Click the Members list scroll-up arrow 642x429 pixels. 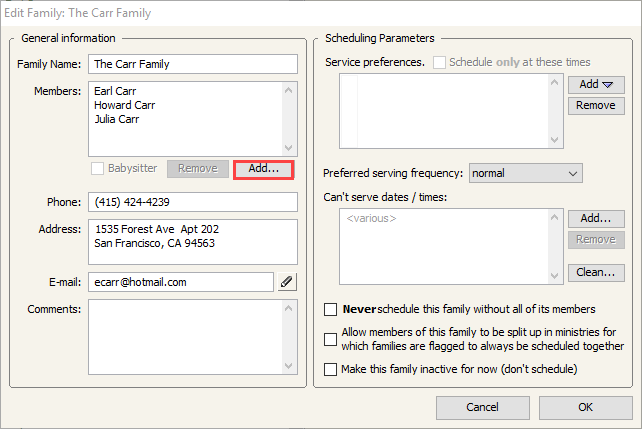289,90
